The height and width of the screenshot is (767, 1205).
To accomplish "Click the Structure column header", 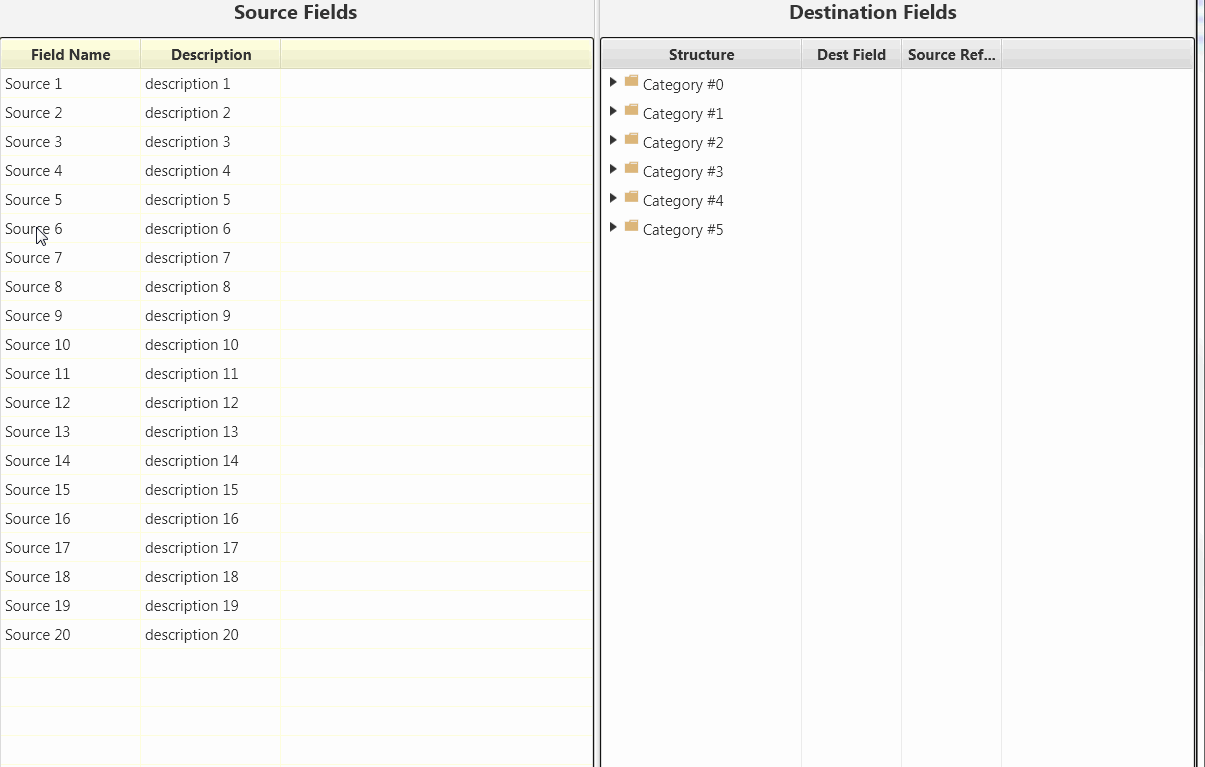I will coord(701,55).
